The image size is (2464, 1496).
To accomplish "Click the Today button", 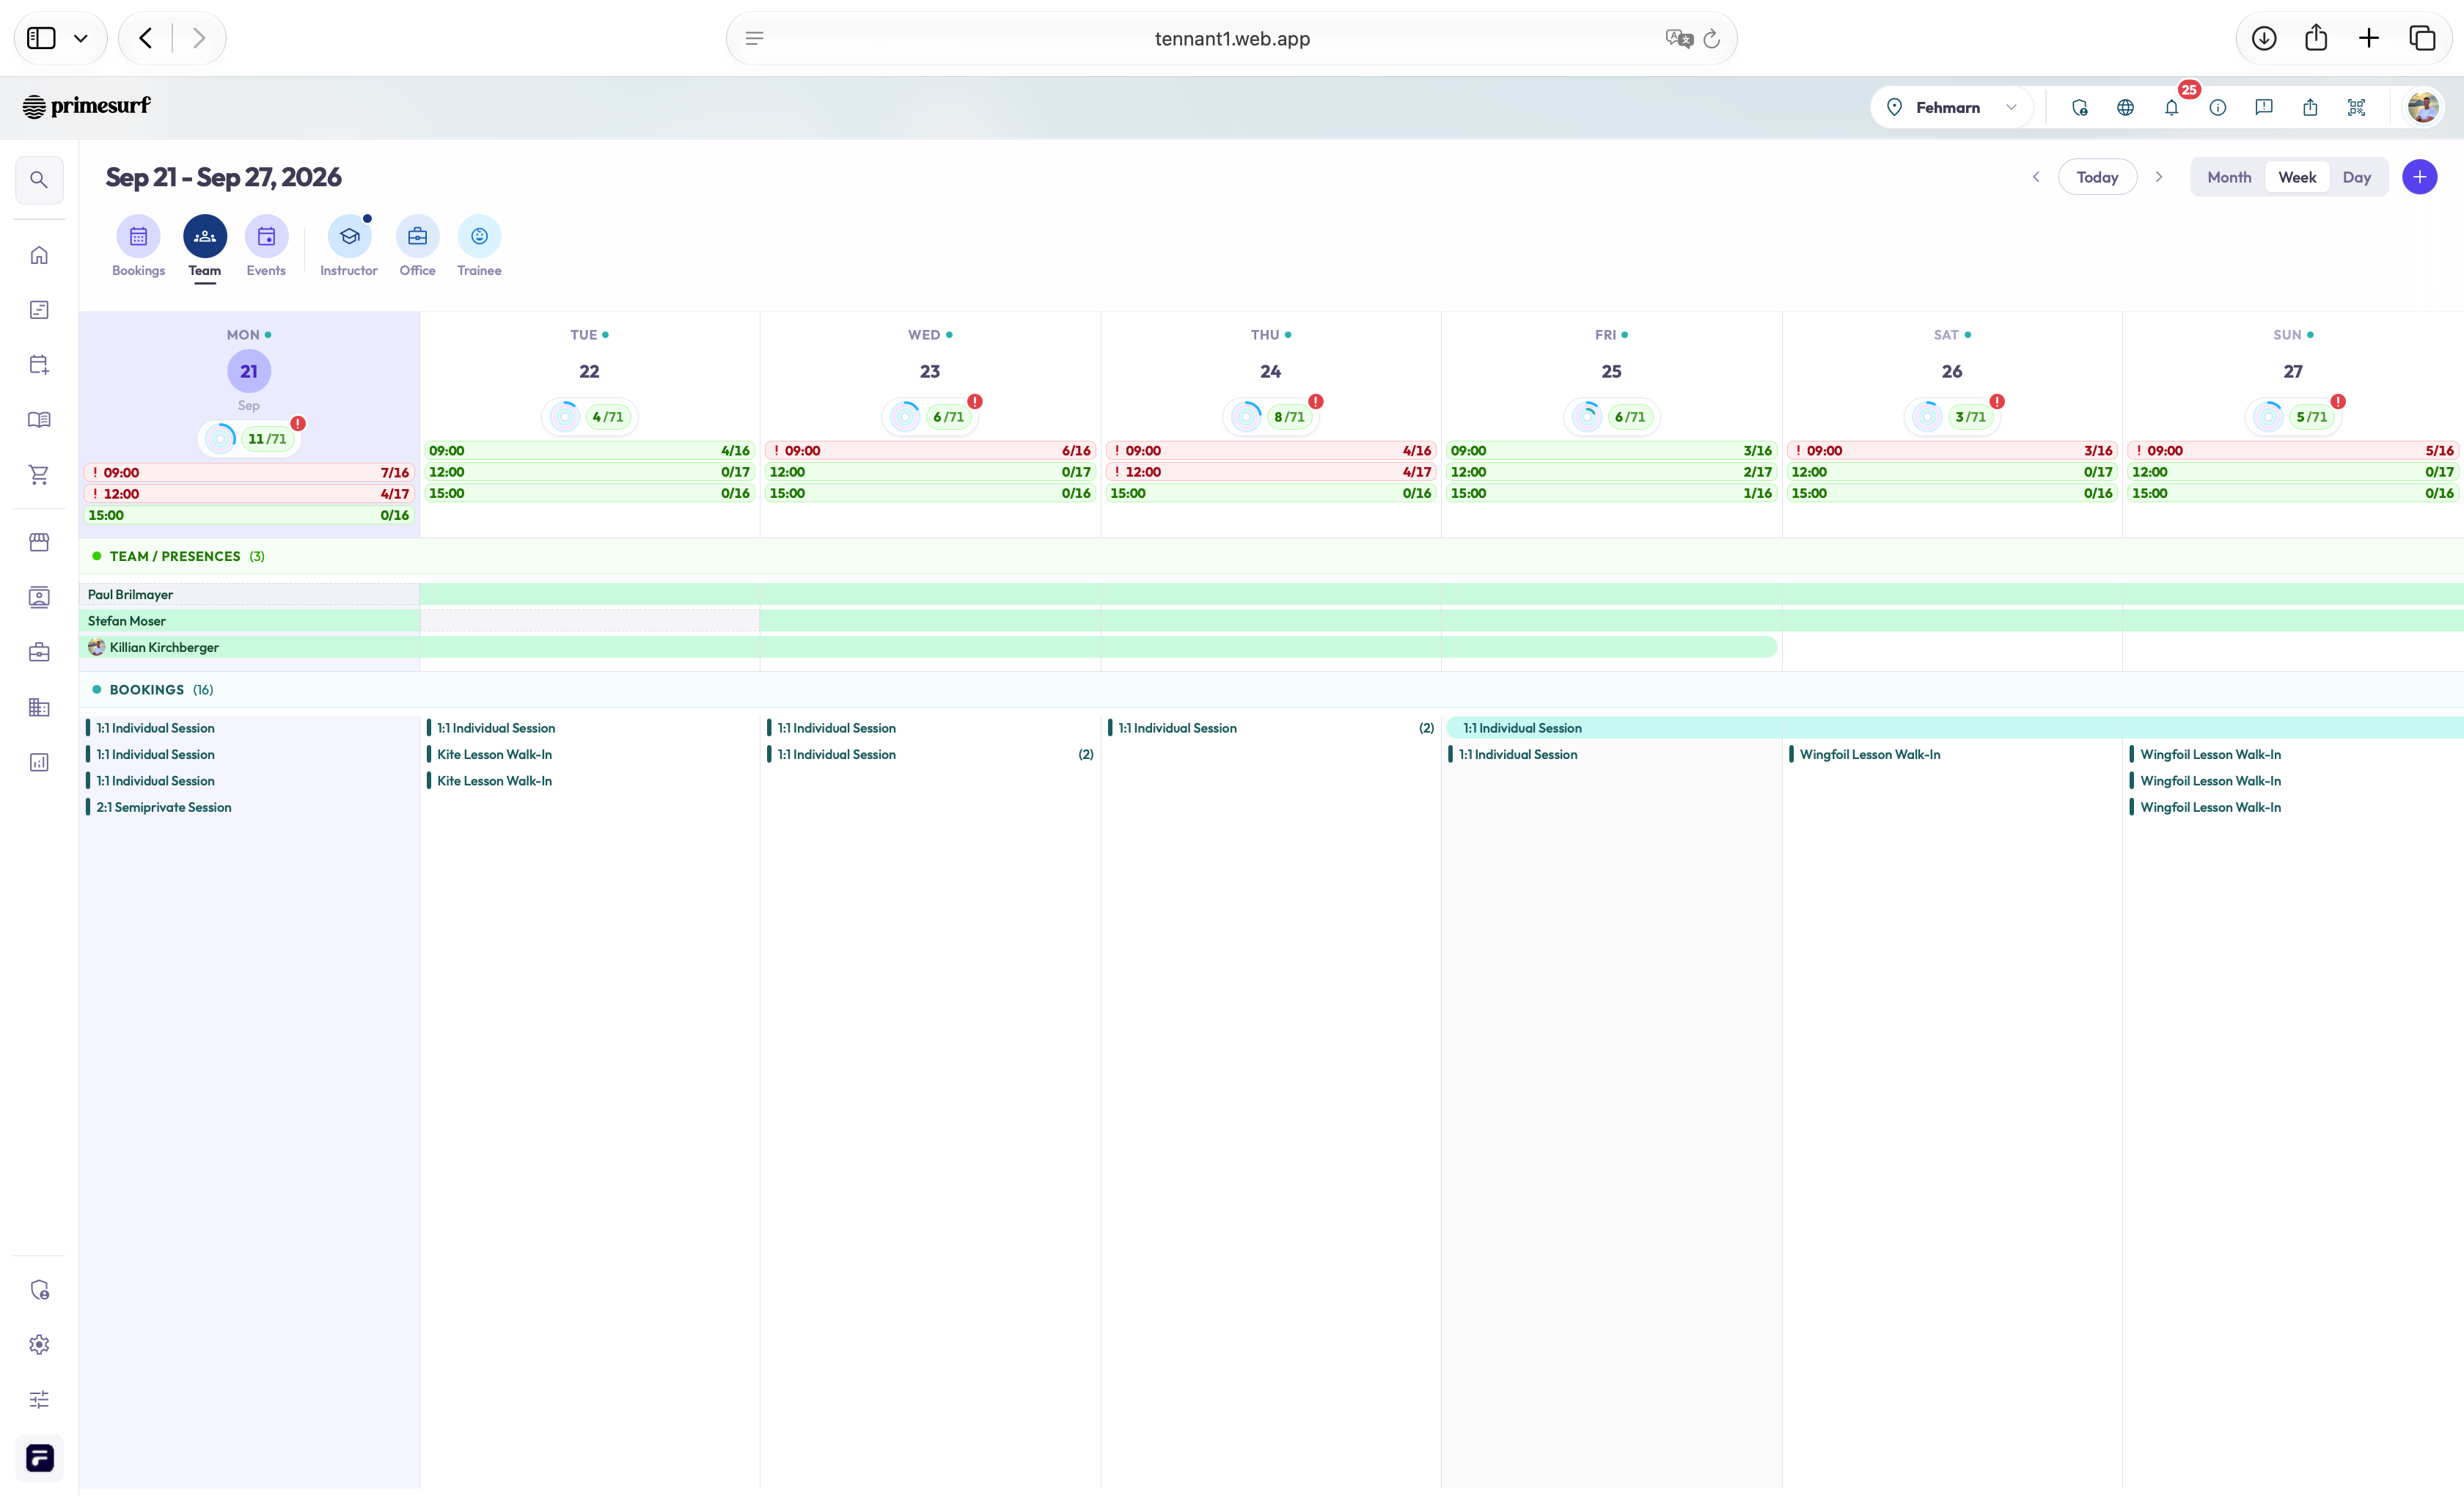I will tap(2097, 177).
